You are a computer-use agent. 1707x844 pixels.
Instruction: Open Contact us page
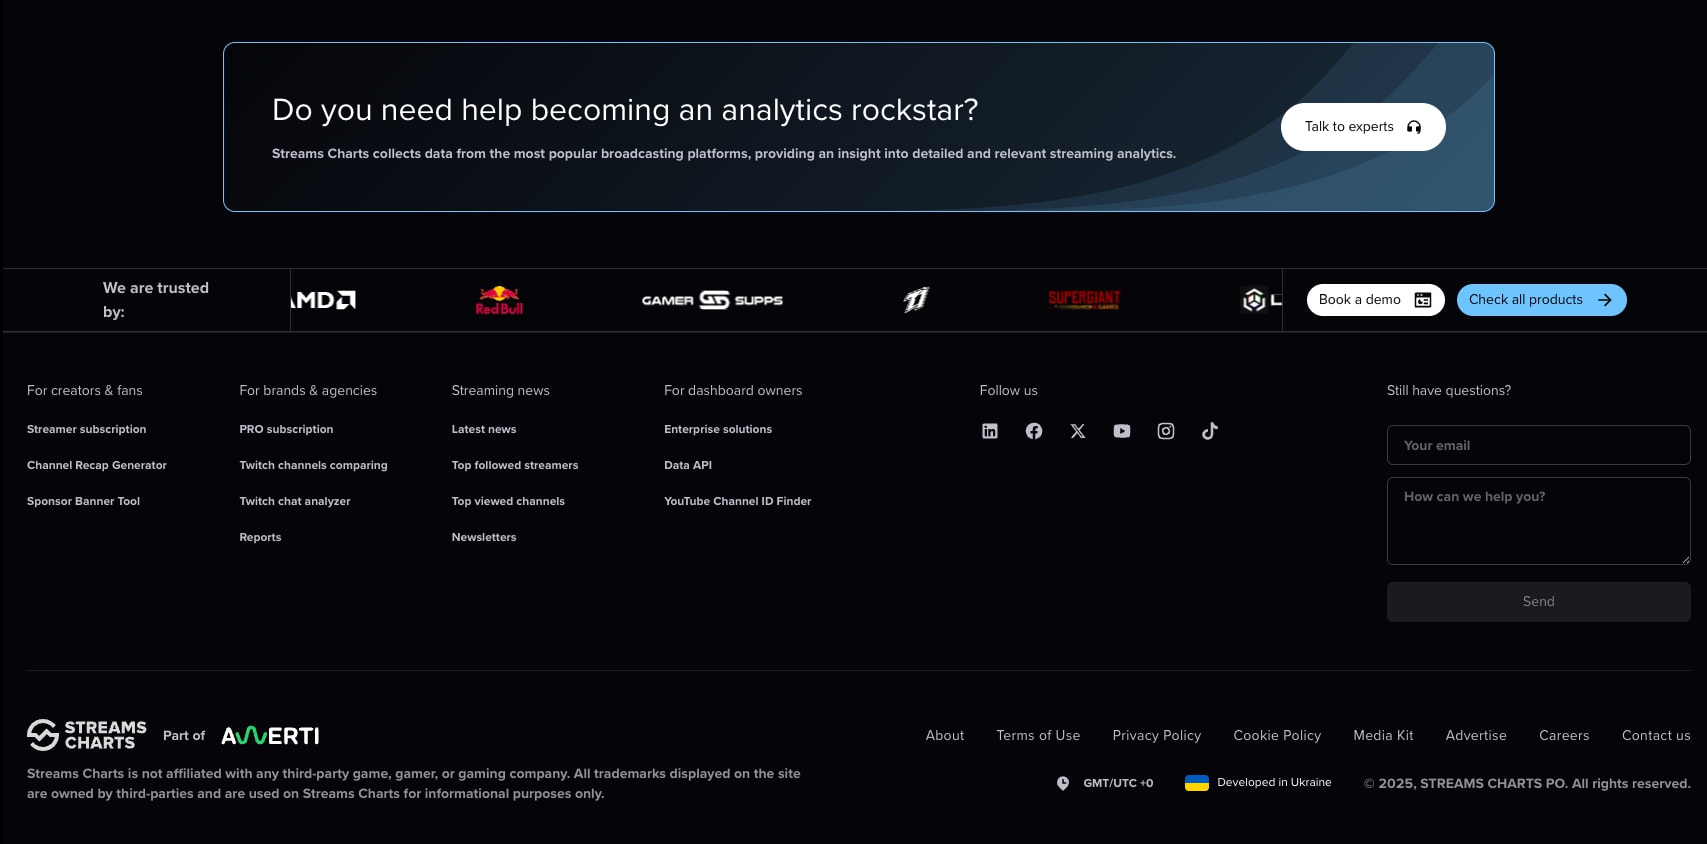tap(1656, 735)
